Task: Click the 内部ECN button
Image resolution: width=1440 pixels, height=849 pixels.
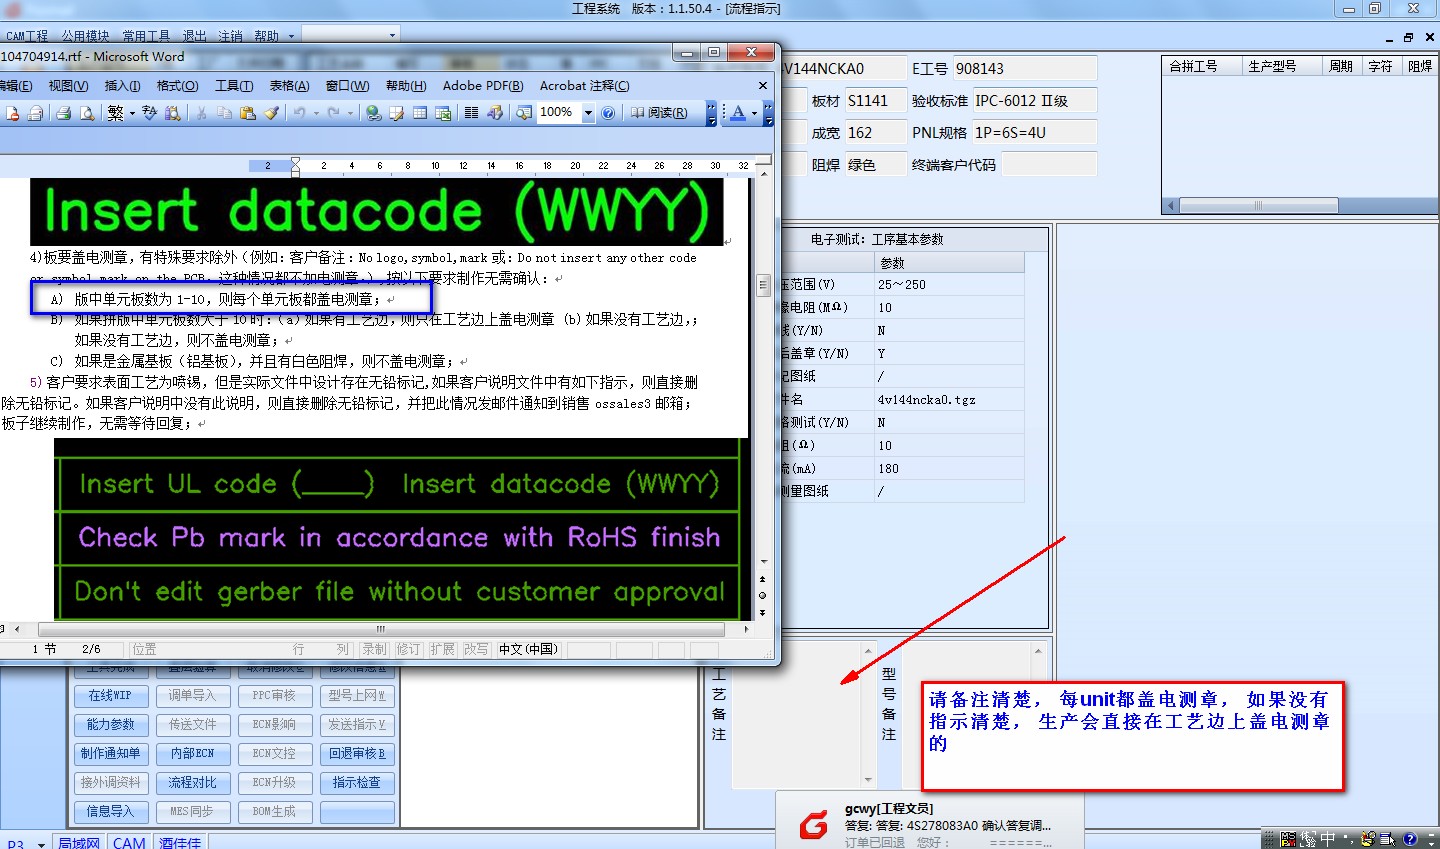Action: click(x=192, y=753)
